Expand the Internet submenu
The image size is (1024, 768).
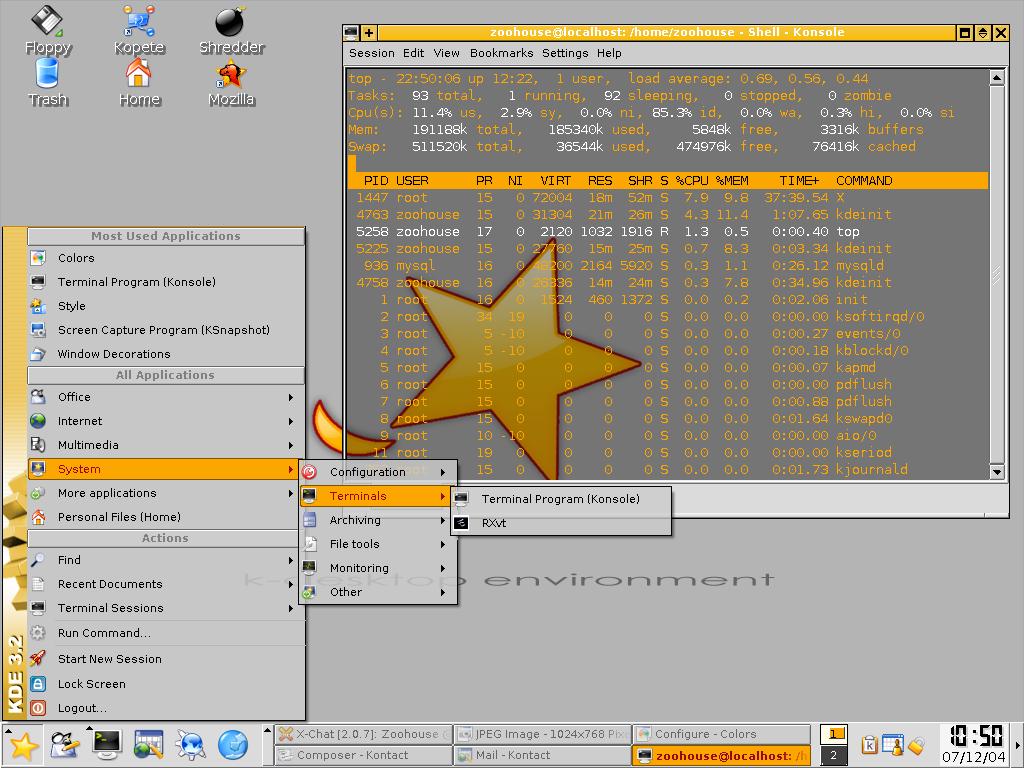pos(166,421)
